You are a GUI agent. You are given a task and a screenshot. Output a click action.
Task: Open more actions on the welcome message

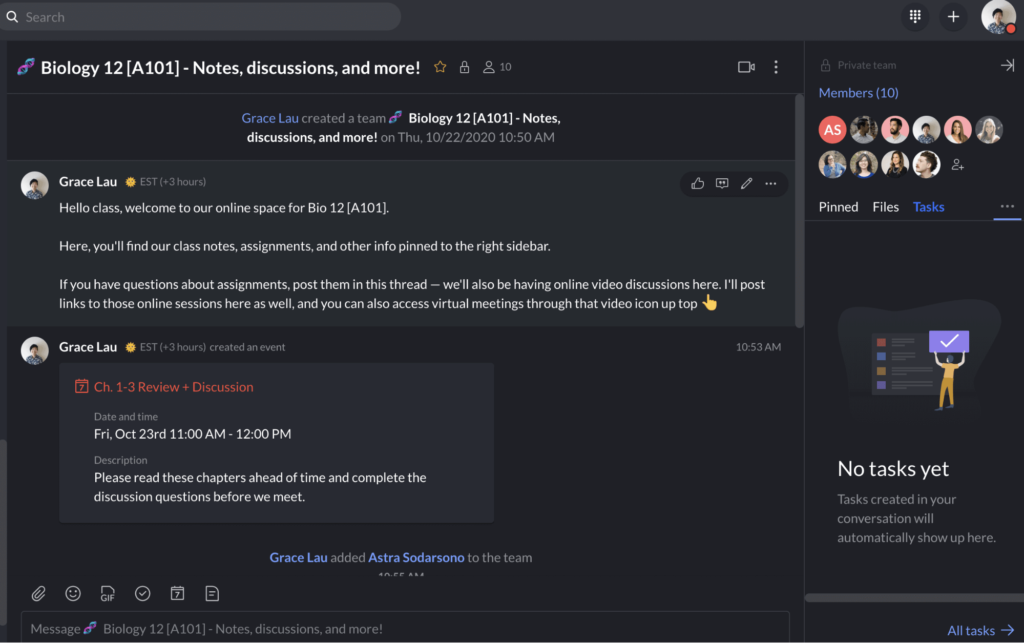point(770,183)
